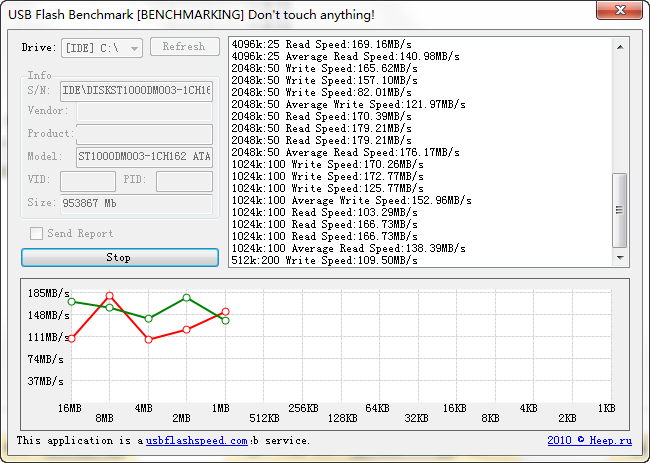Click the log scrollbar thumb
The width and height of the screenshot is (650, 463).
point(620,211)
